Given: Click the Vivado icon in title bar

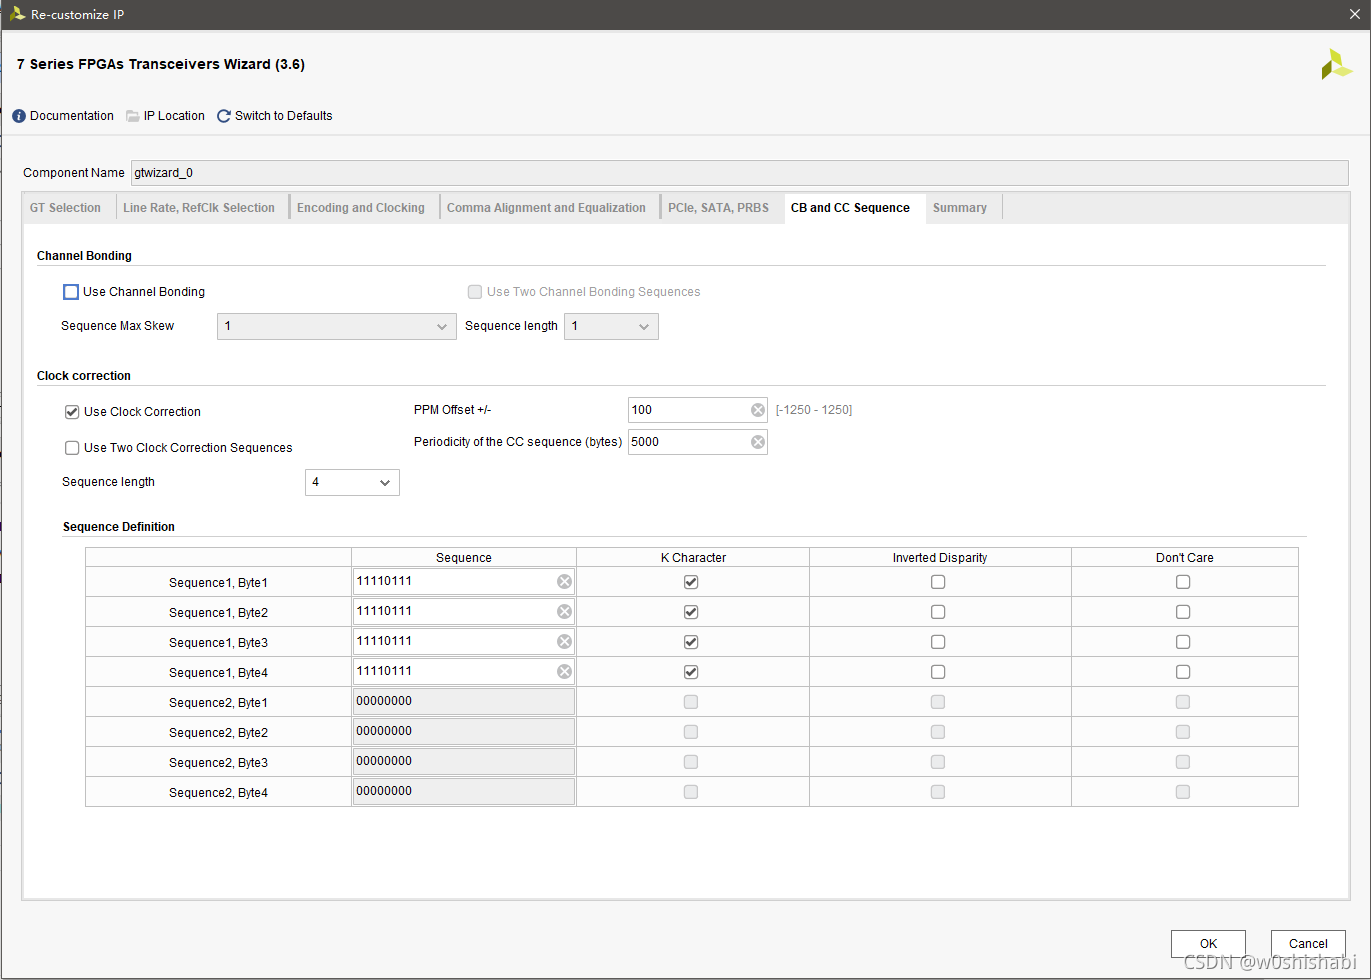Looking at the screenshot, I should coord(17,14).
